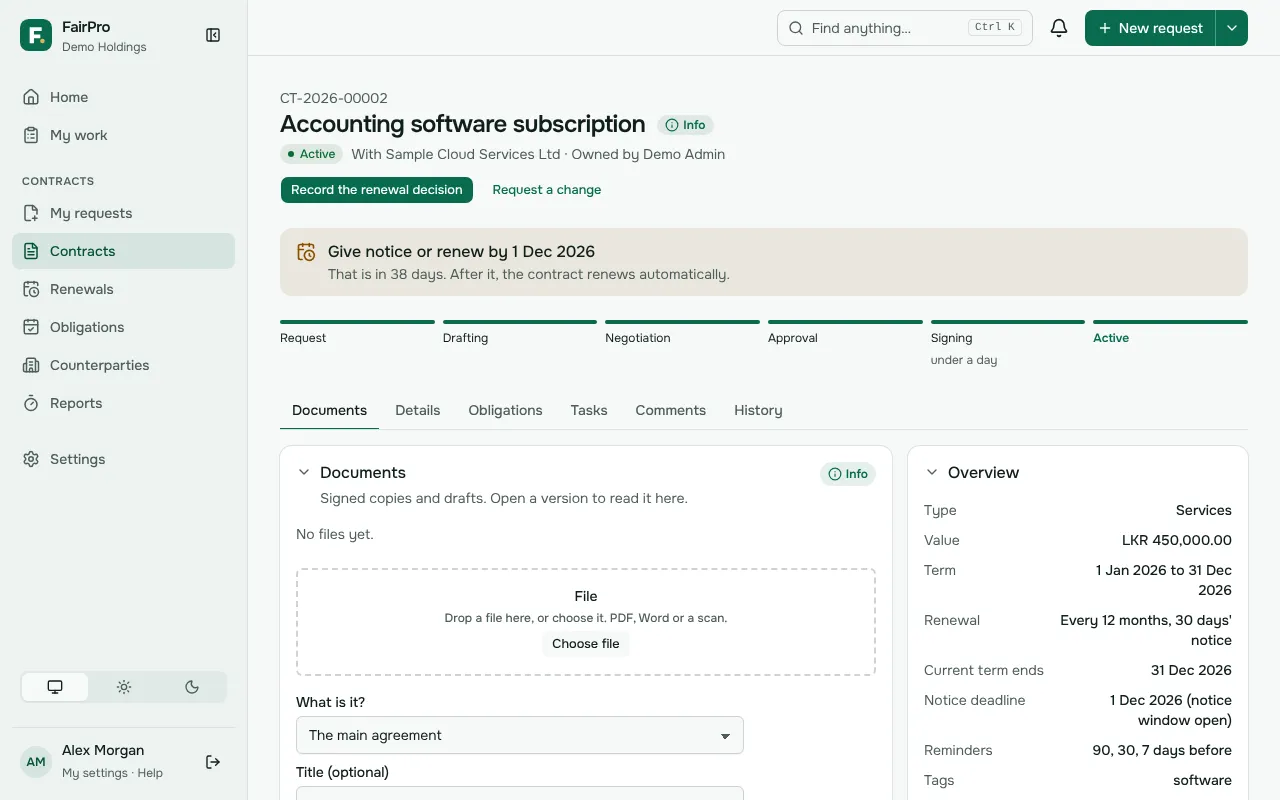Switch to light theme mode
This screenshot has height=800, width=1280.
pyautogui.click(x=124, y=687)
